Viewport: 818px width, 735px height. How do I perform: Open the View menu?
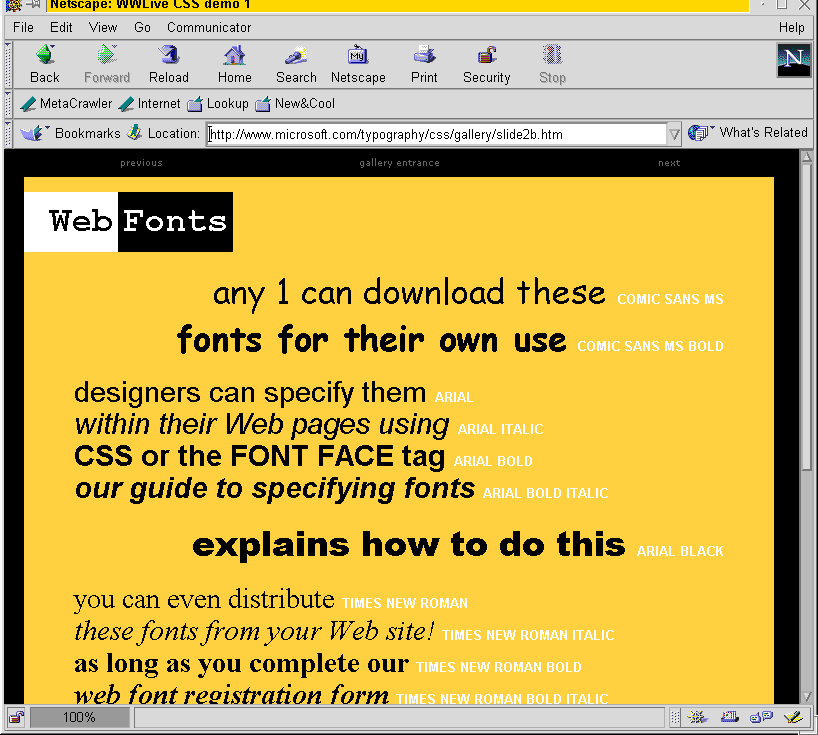(x=103, y=27)
